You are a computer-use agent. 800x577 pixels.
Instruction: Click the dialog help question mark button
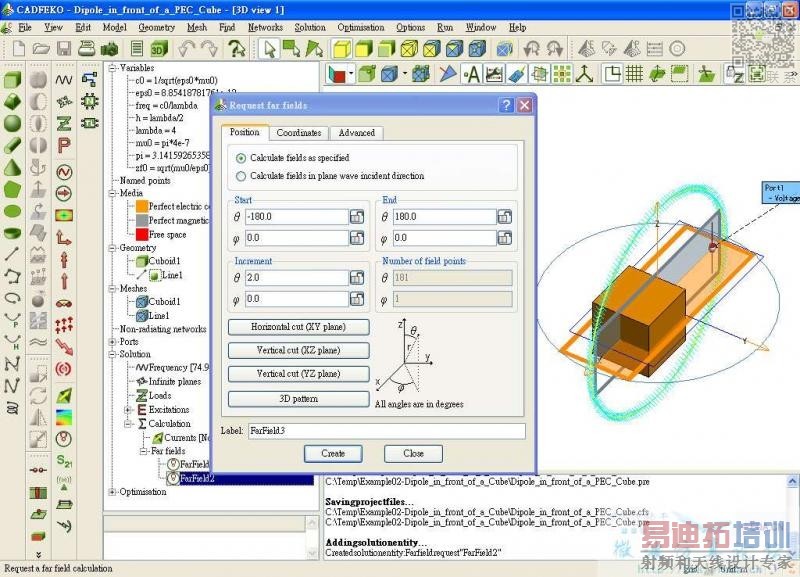click(506, 106)
